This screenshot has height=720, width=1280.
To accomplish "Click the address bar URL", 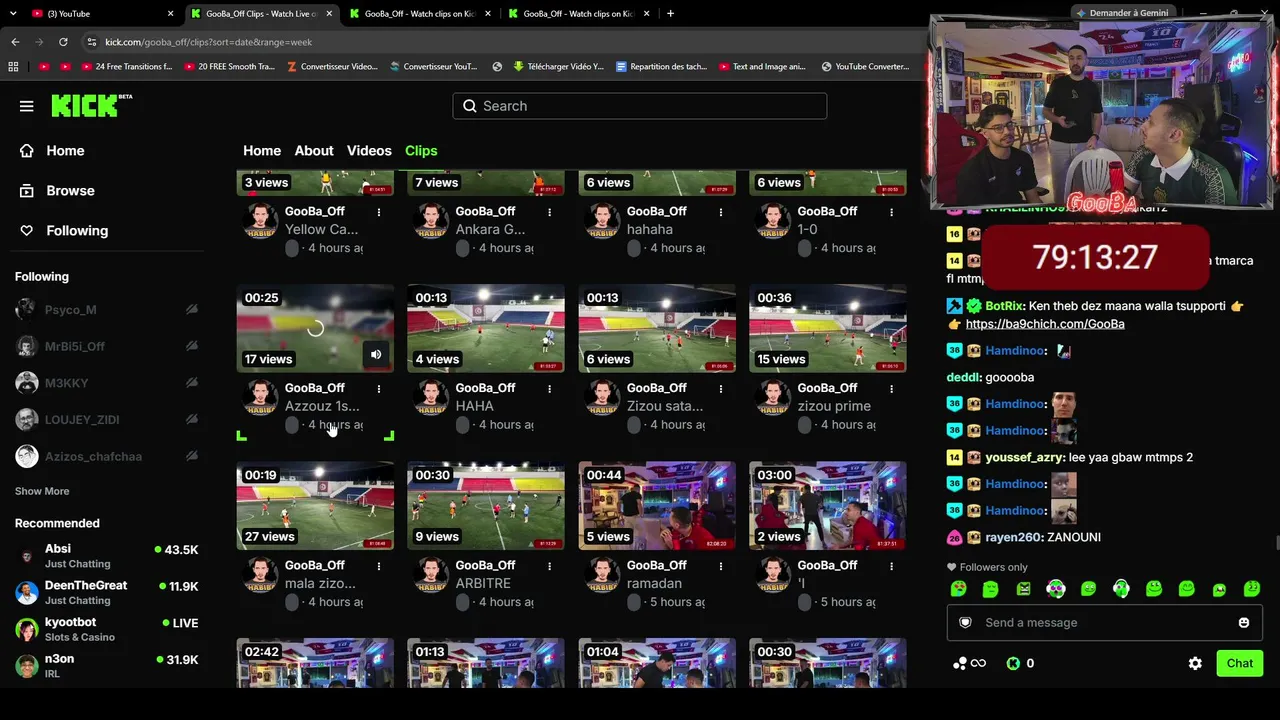I will (209, 42).
